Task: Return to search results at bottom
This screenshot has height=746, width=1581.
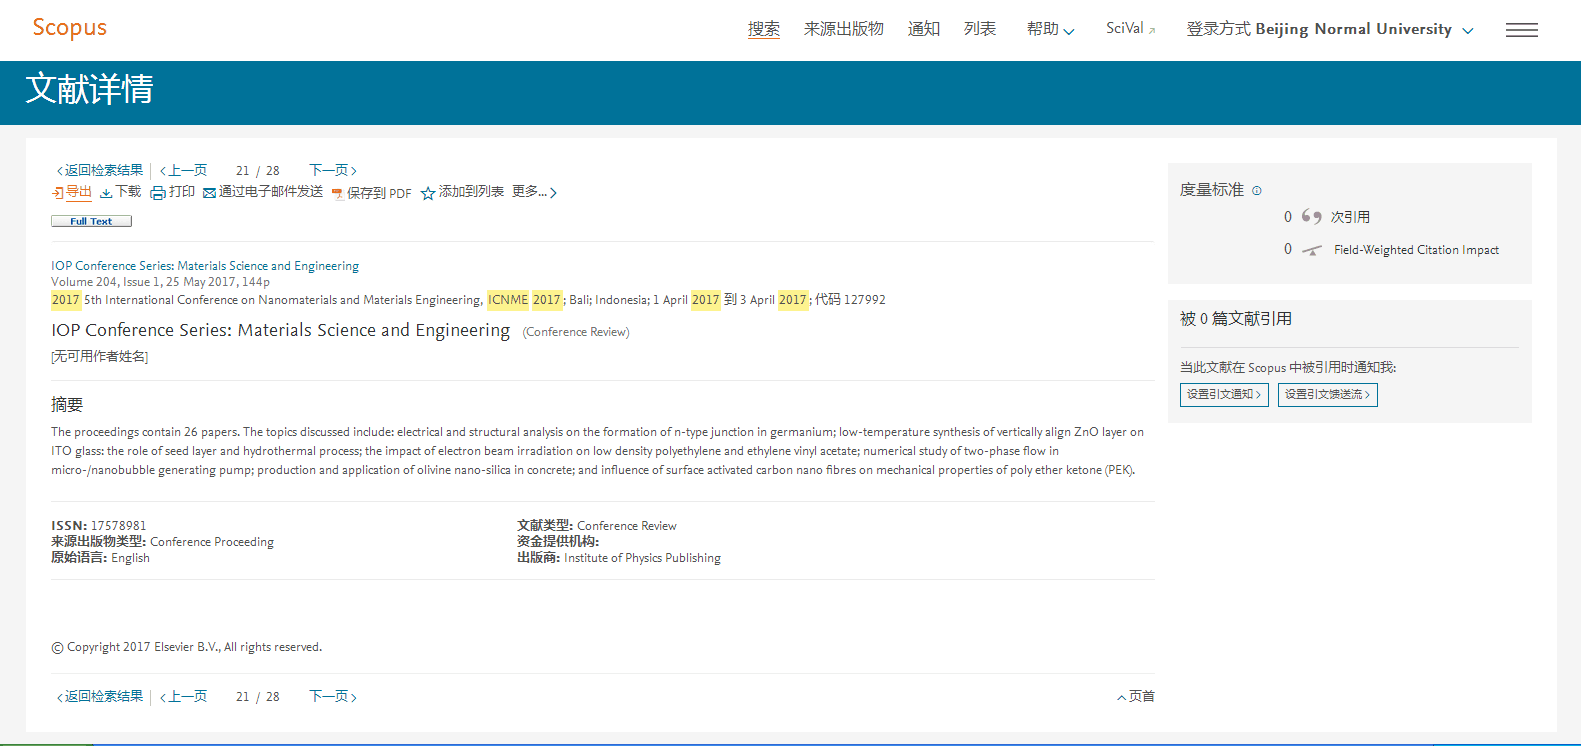Action: (x=100, y=696)
